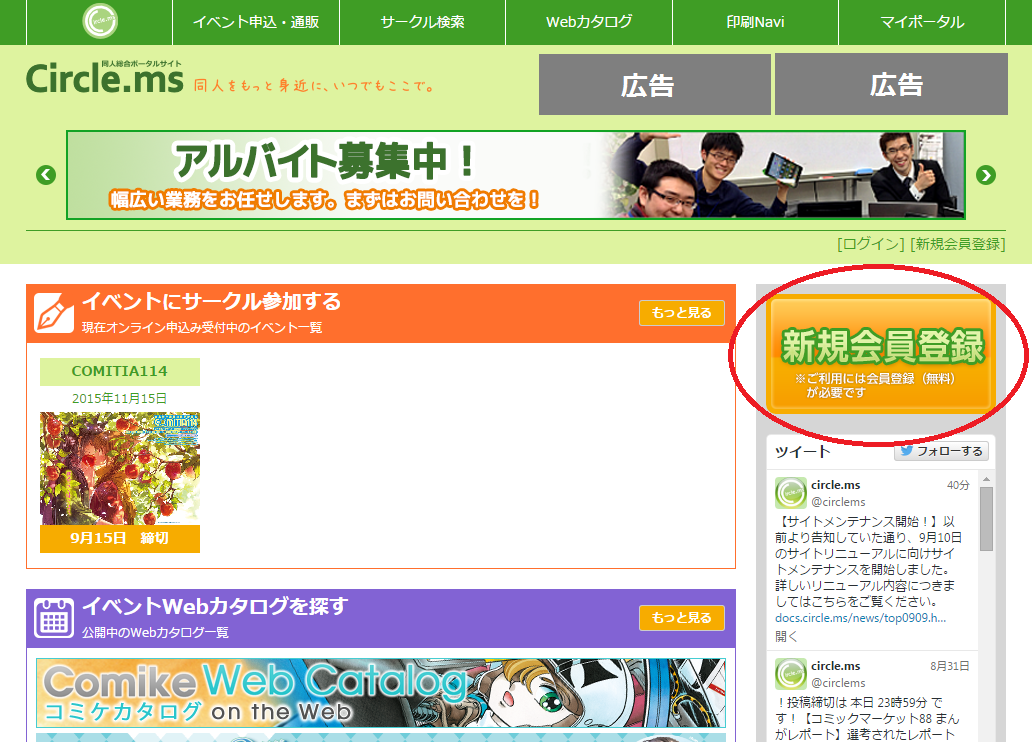Viewport: 1032px width, 742px height.
Task: Click the イベントにサークル参加する heading
Action: tap(211, 302)
